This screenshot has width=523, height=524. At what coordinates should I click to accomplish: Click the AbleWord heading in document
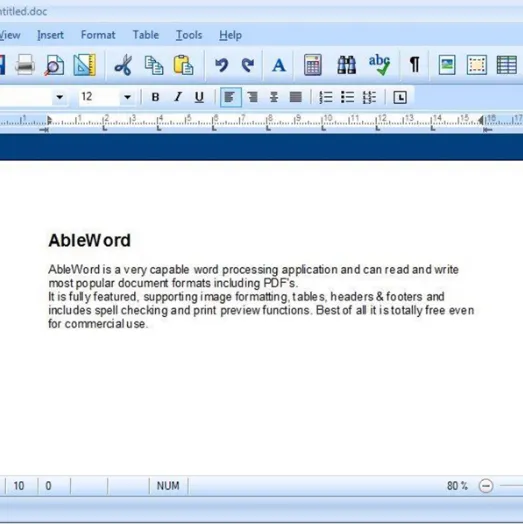pyautogui.click(x=90, y=240)
